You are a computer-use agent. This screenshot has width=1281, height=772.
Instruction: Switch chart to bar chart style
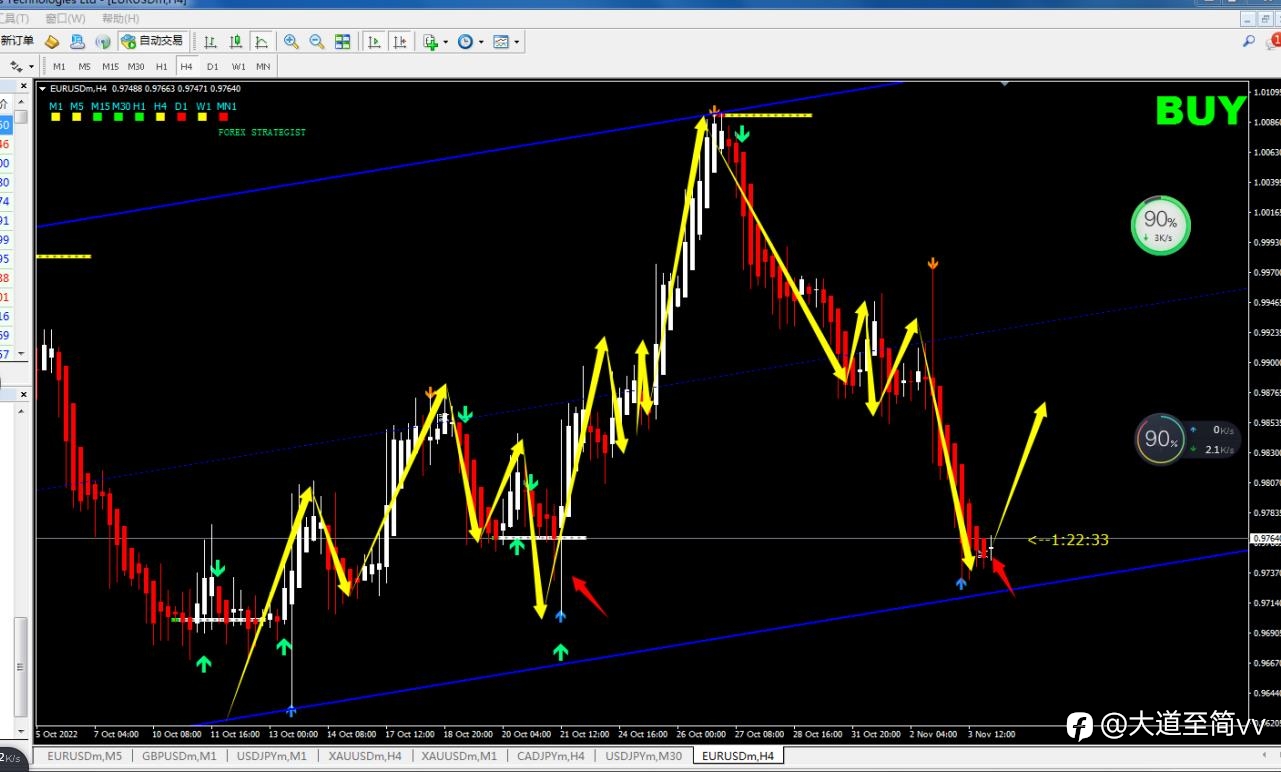211,42
